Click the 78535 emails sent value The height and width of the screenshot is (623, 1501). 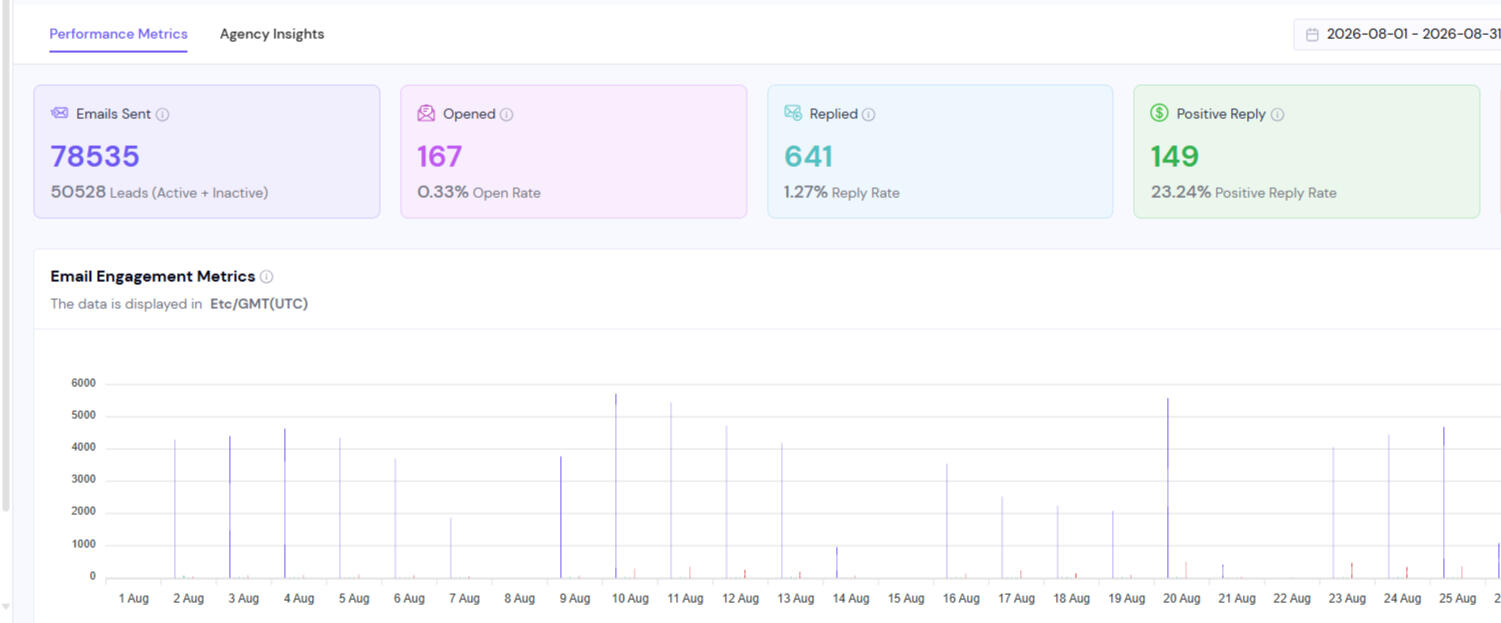click(95, 157)
